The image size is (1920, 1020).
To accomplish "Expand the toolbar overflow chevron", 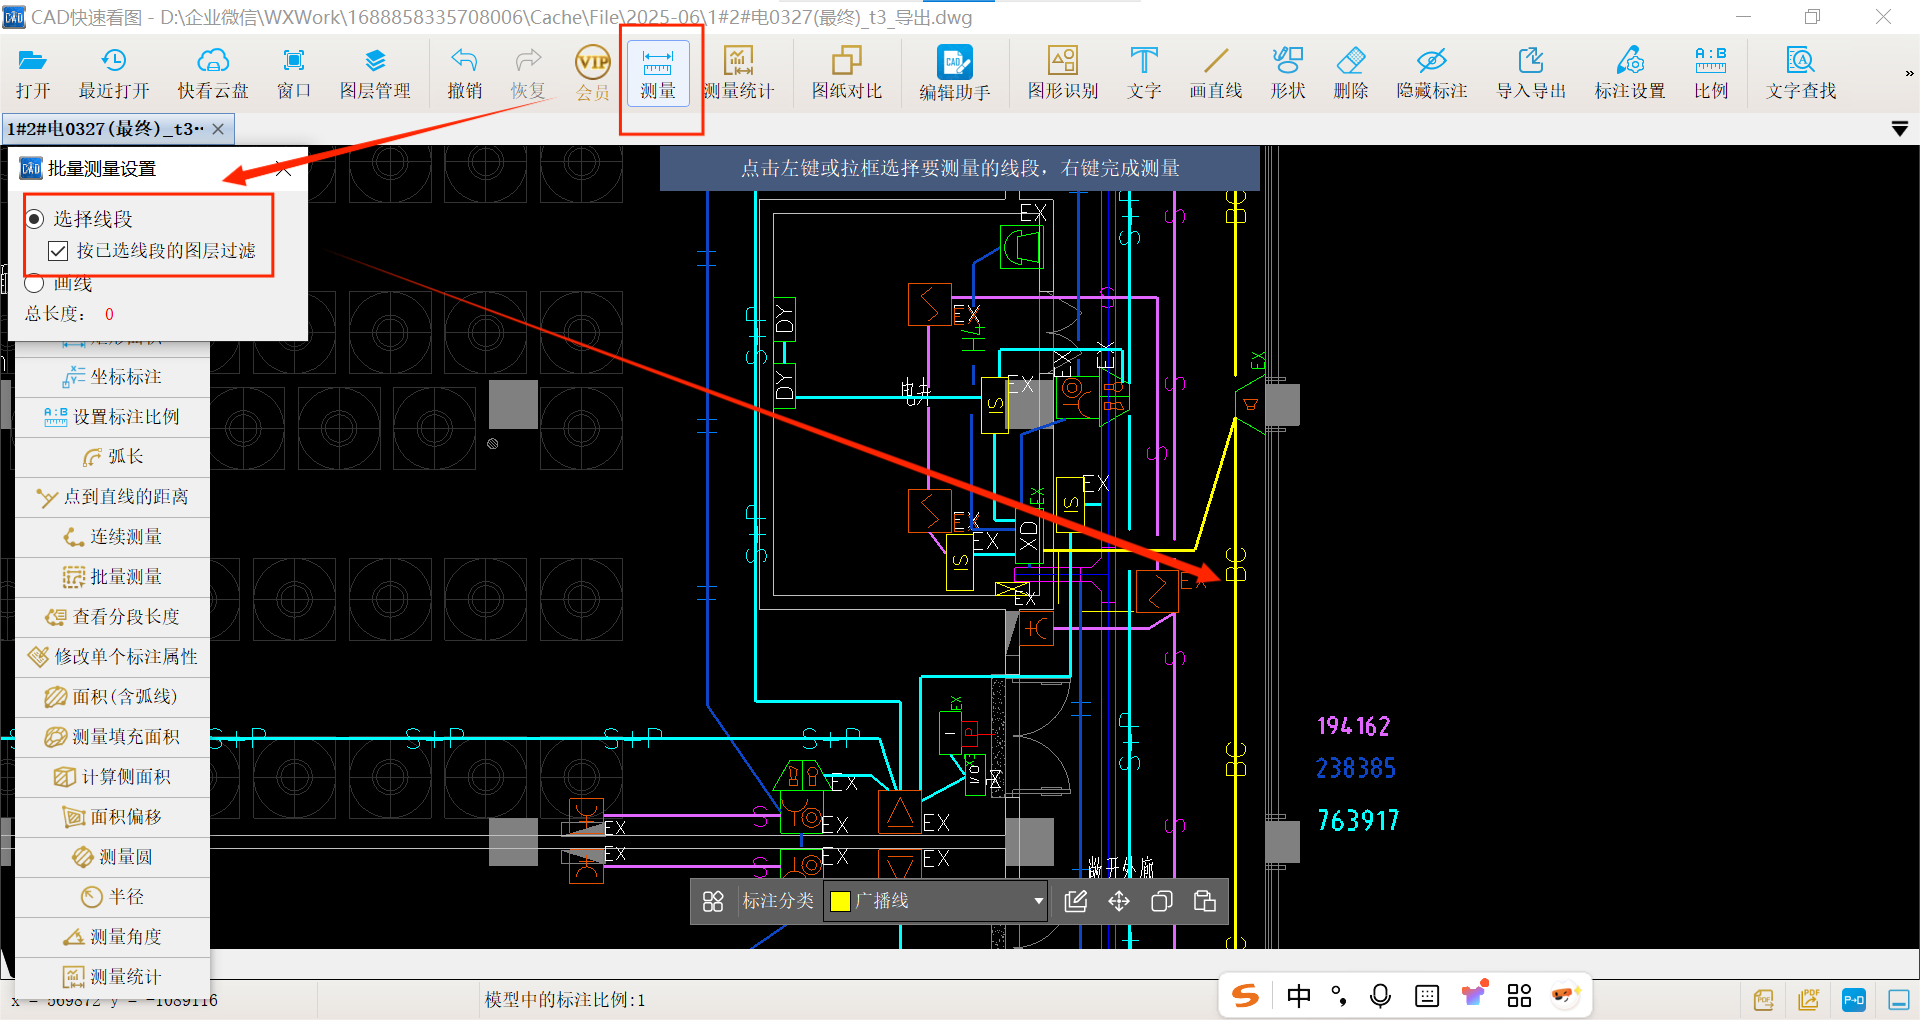I will point(1908,73).
